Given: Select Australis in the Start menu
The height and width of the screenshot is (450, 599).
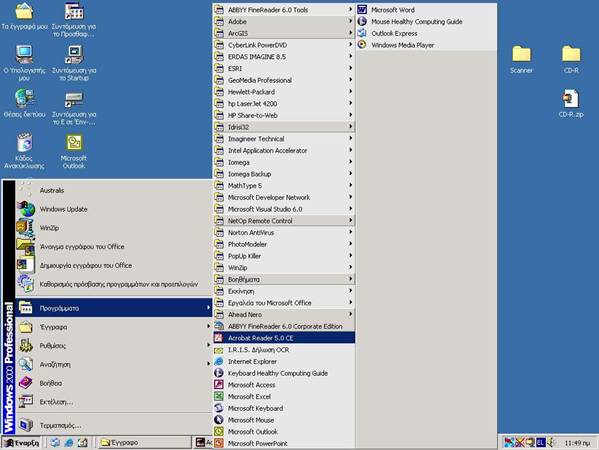Looking at the screenshot, I should coord(114,190).
